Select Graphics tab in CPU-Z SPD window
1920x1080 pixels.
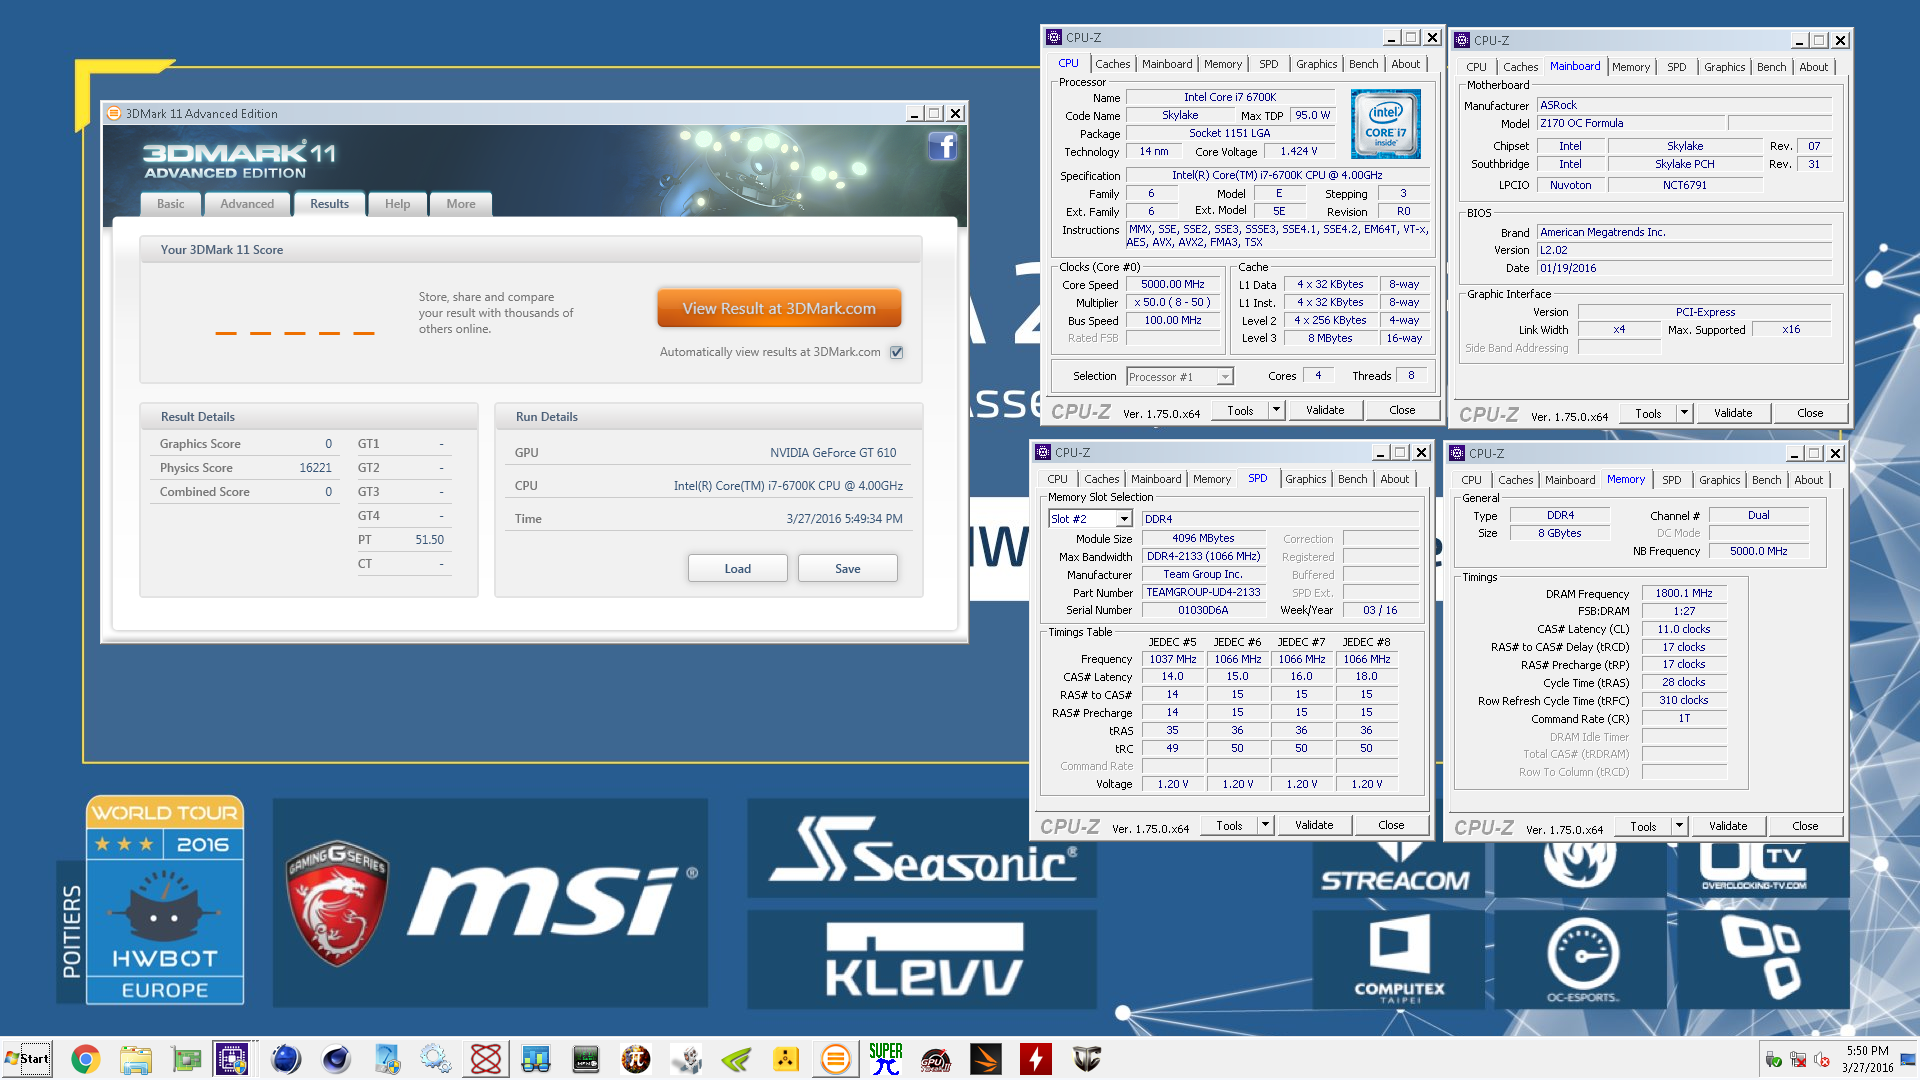click(x=1305, y=479)
